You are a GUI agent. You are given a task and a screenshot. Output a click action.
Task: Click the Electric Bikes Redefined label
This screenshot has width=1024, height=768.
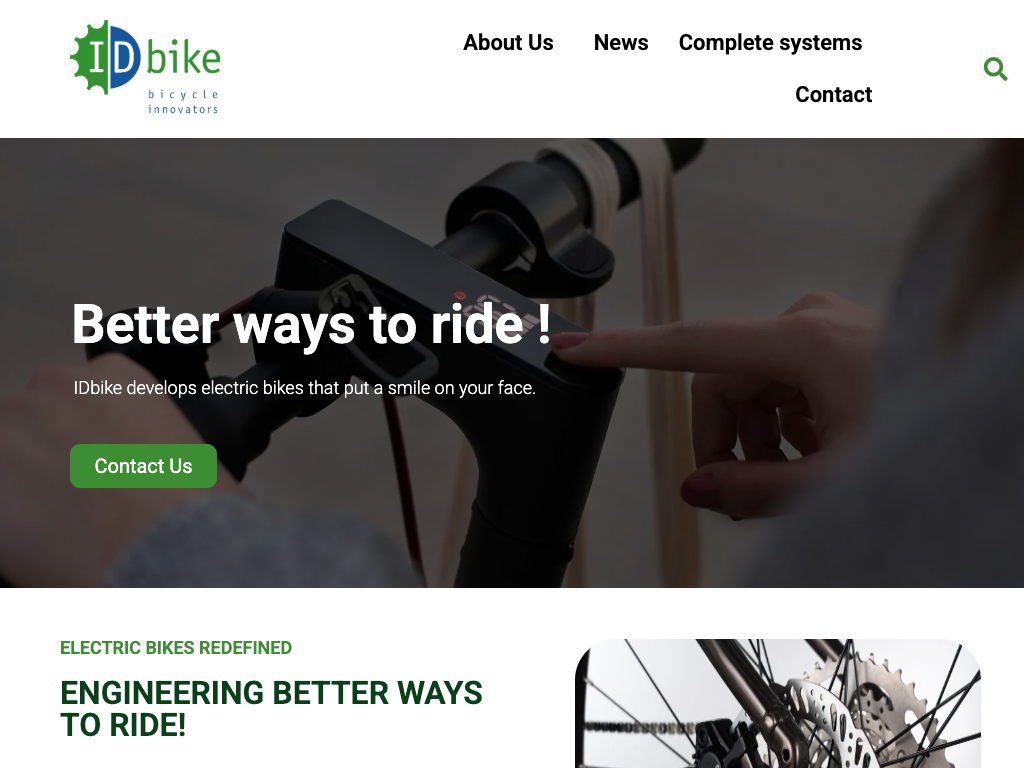[176, 648]
